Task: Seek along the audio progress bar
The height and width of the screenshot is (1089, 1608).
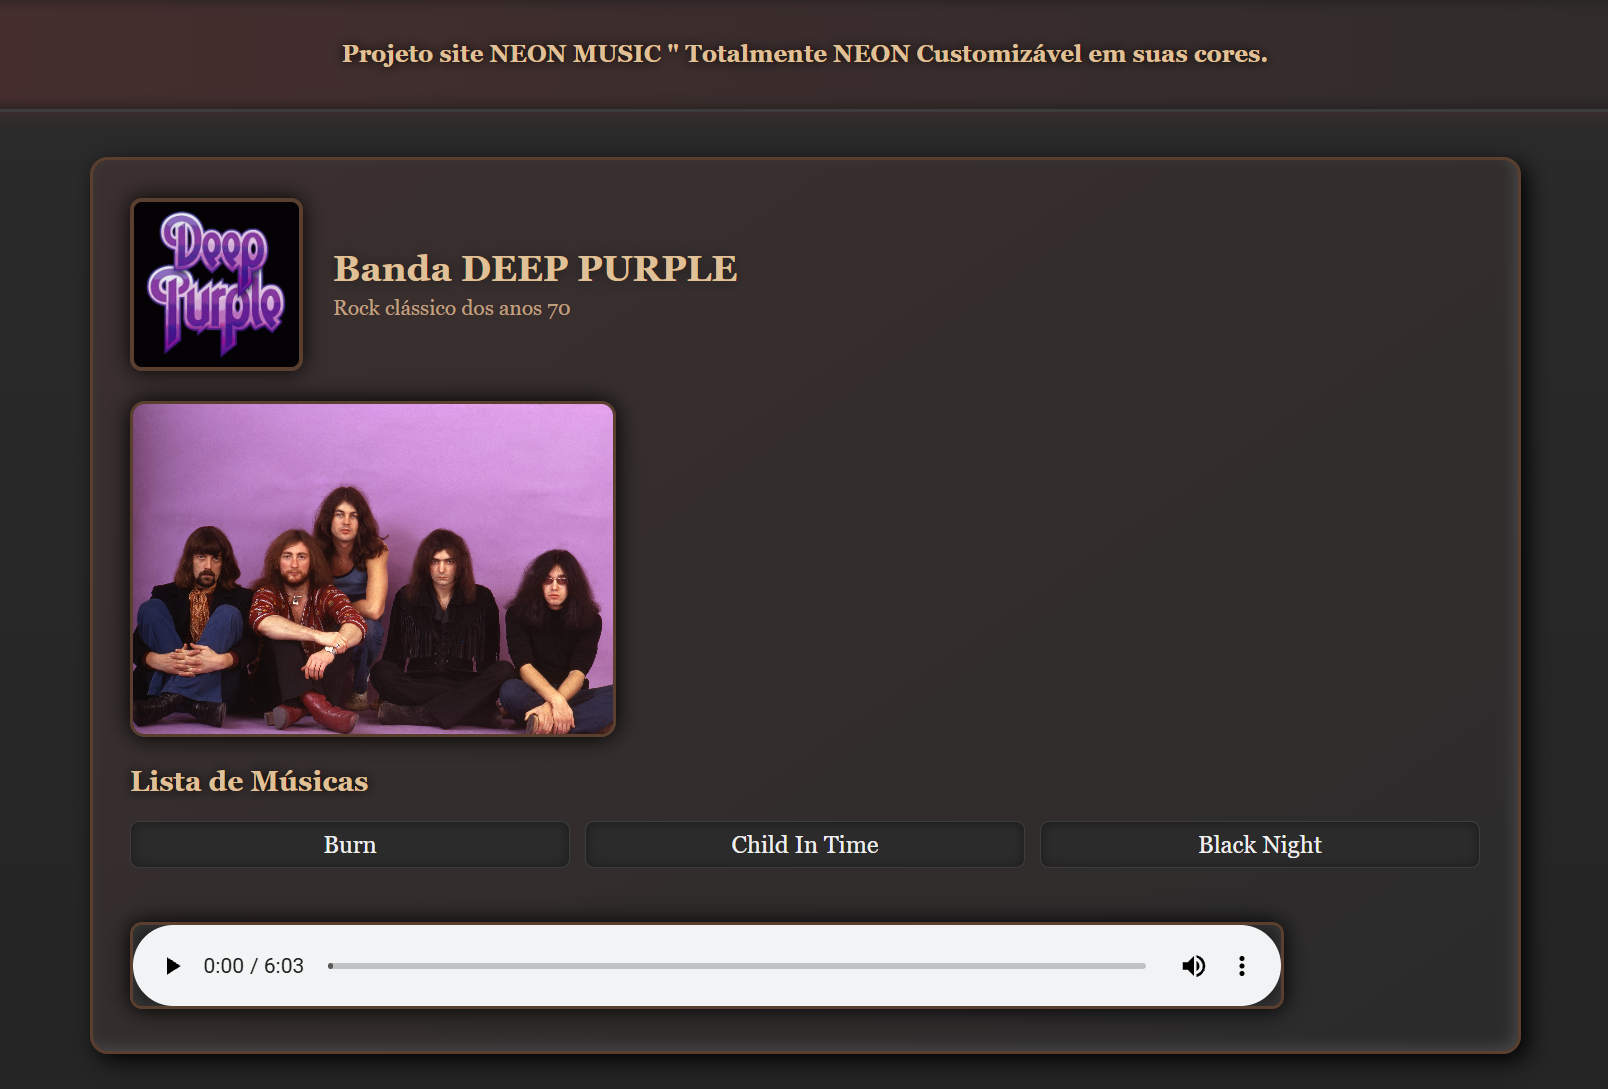Action: coord(737,966)
